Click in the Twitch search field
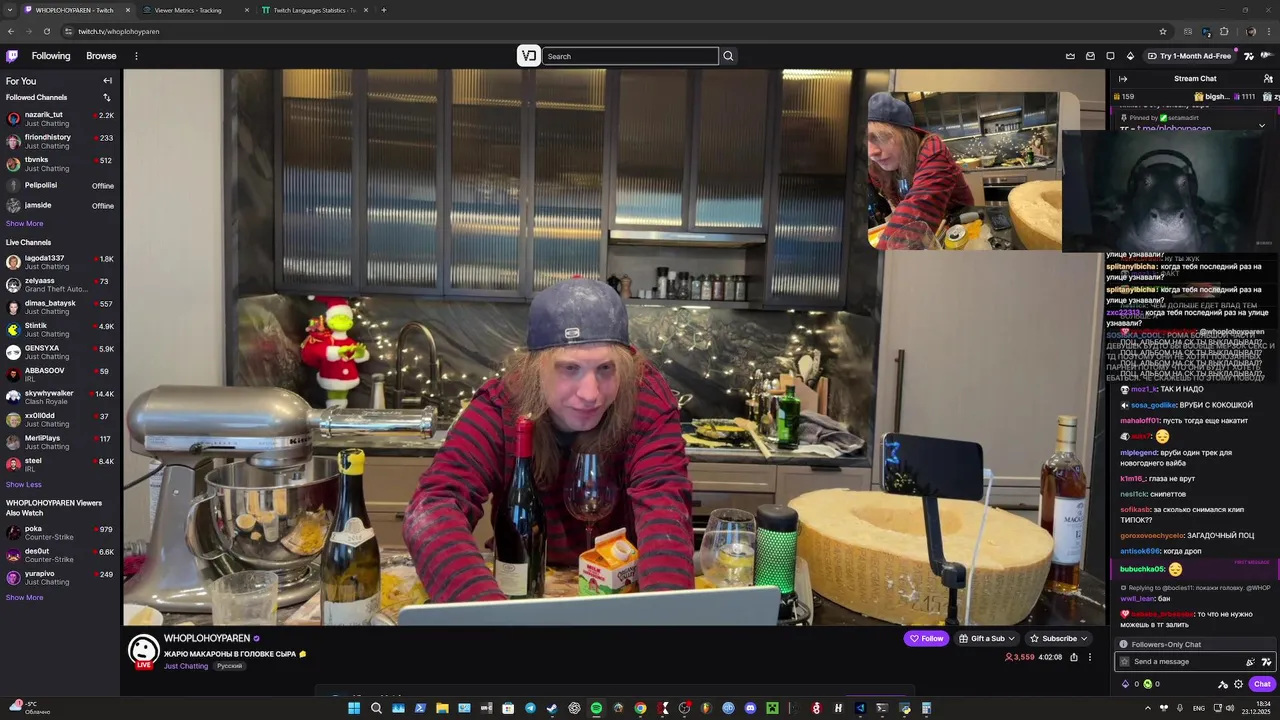1280x720 pixels. [x=630, y=56]
